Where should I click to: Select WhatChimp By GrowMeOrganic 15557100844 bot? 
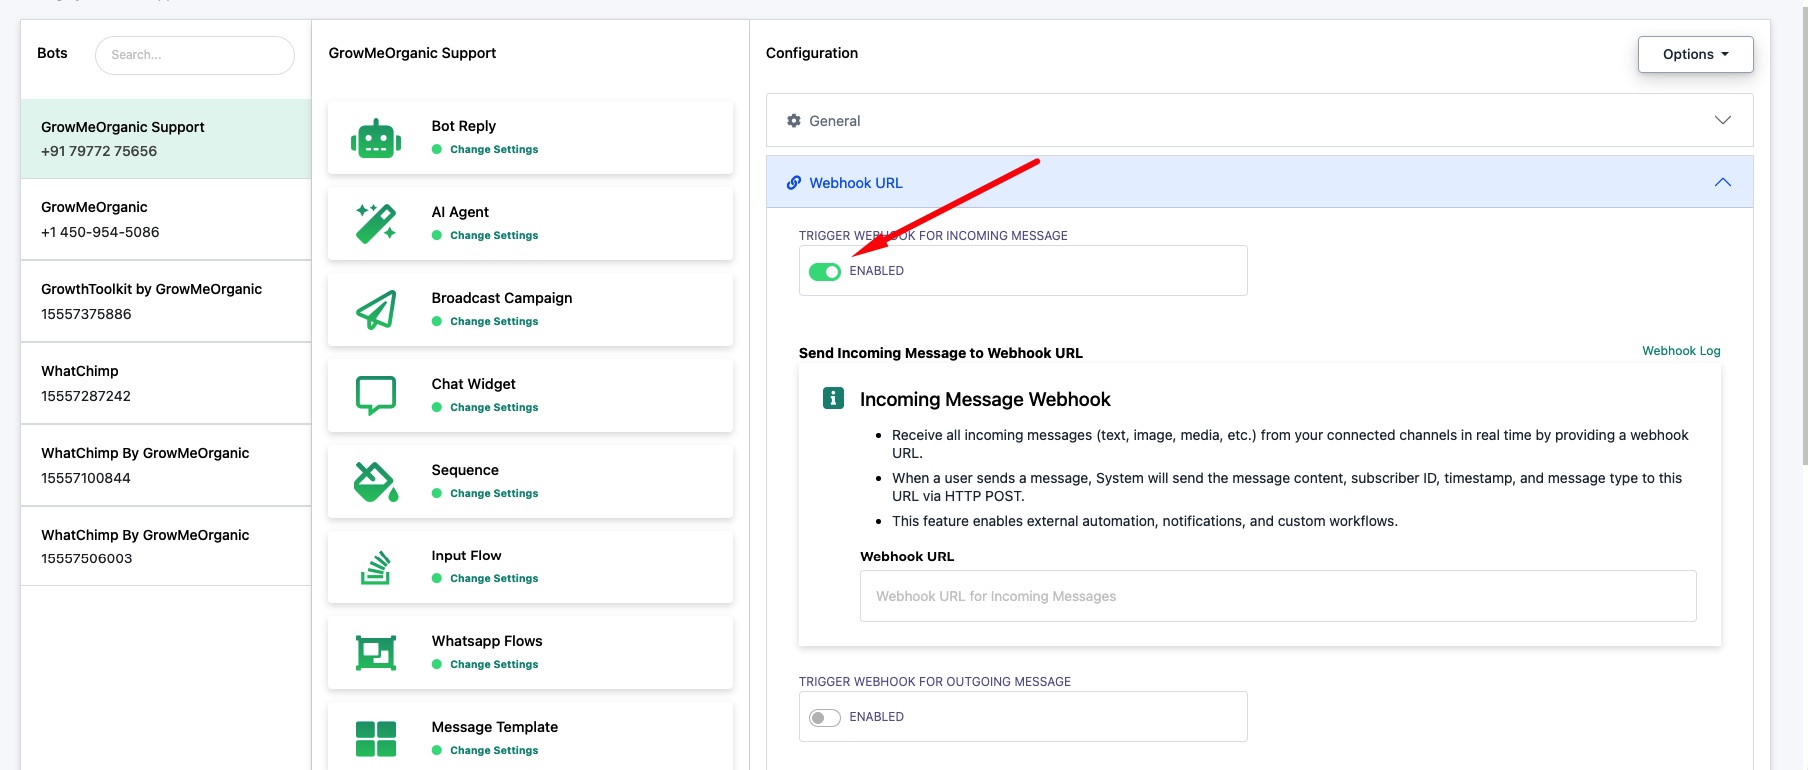(x=166, y=465)
